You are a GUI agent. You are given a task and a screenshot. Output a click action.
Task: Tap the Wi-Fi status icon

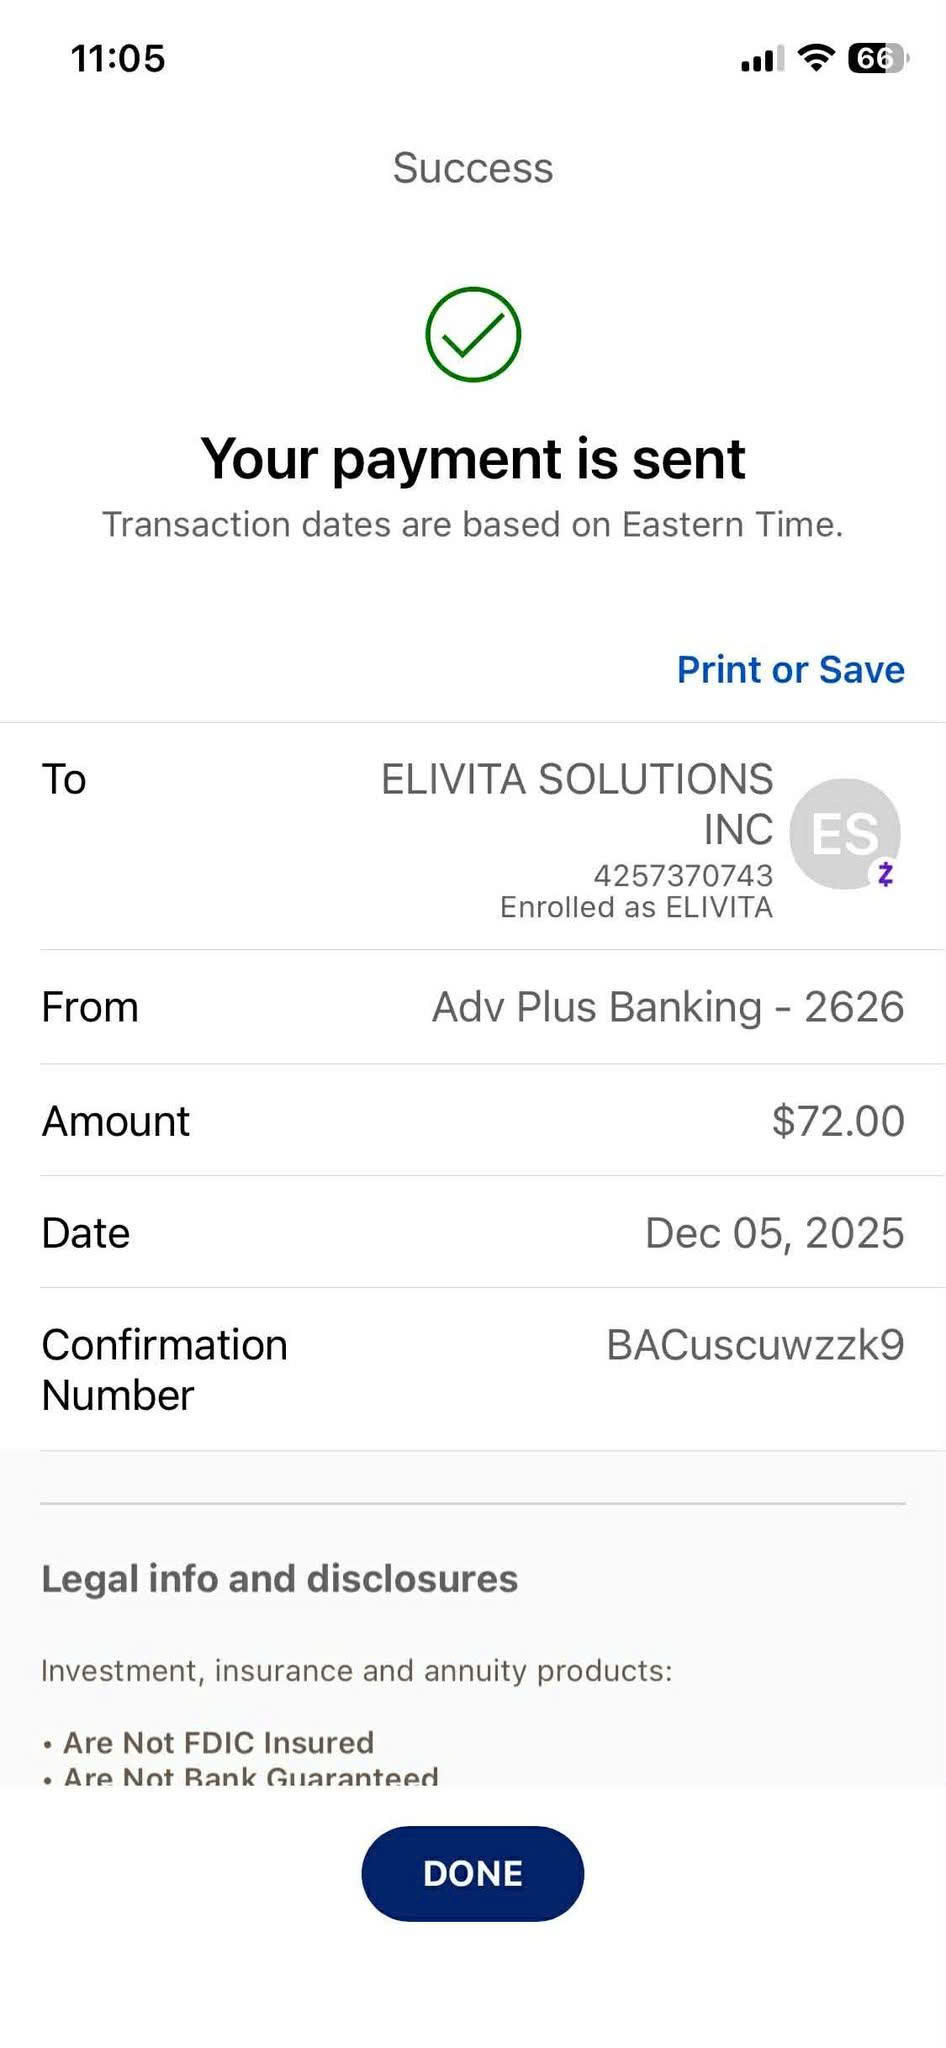tap(816, 59)
